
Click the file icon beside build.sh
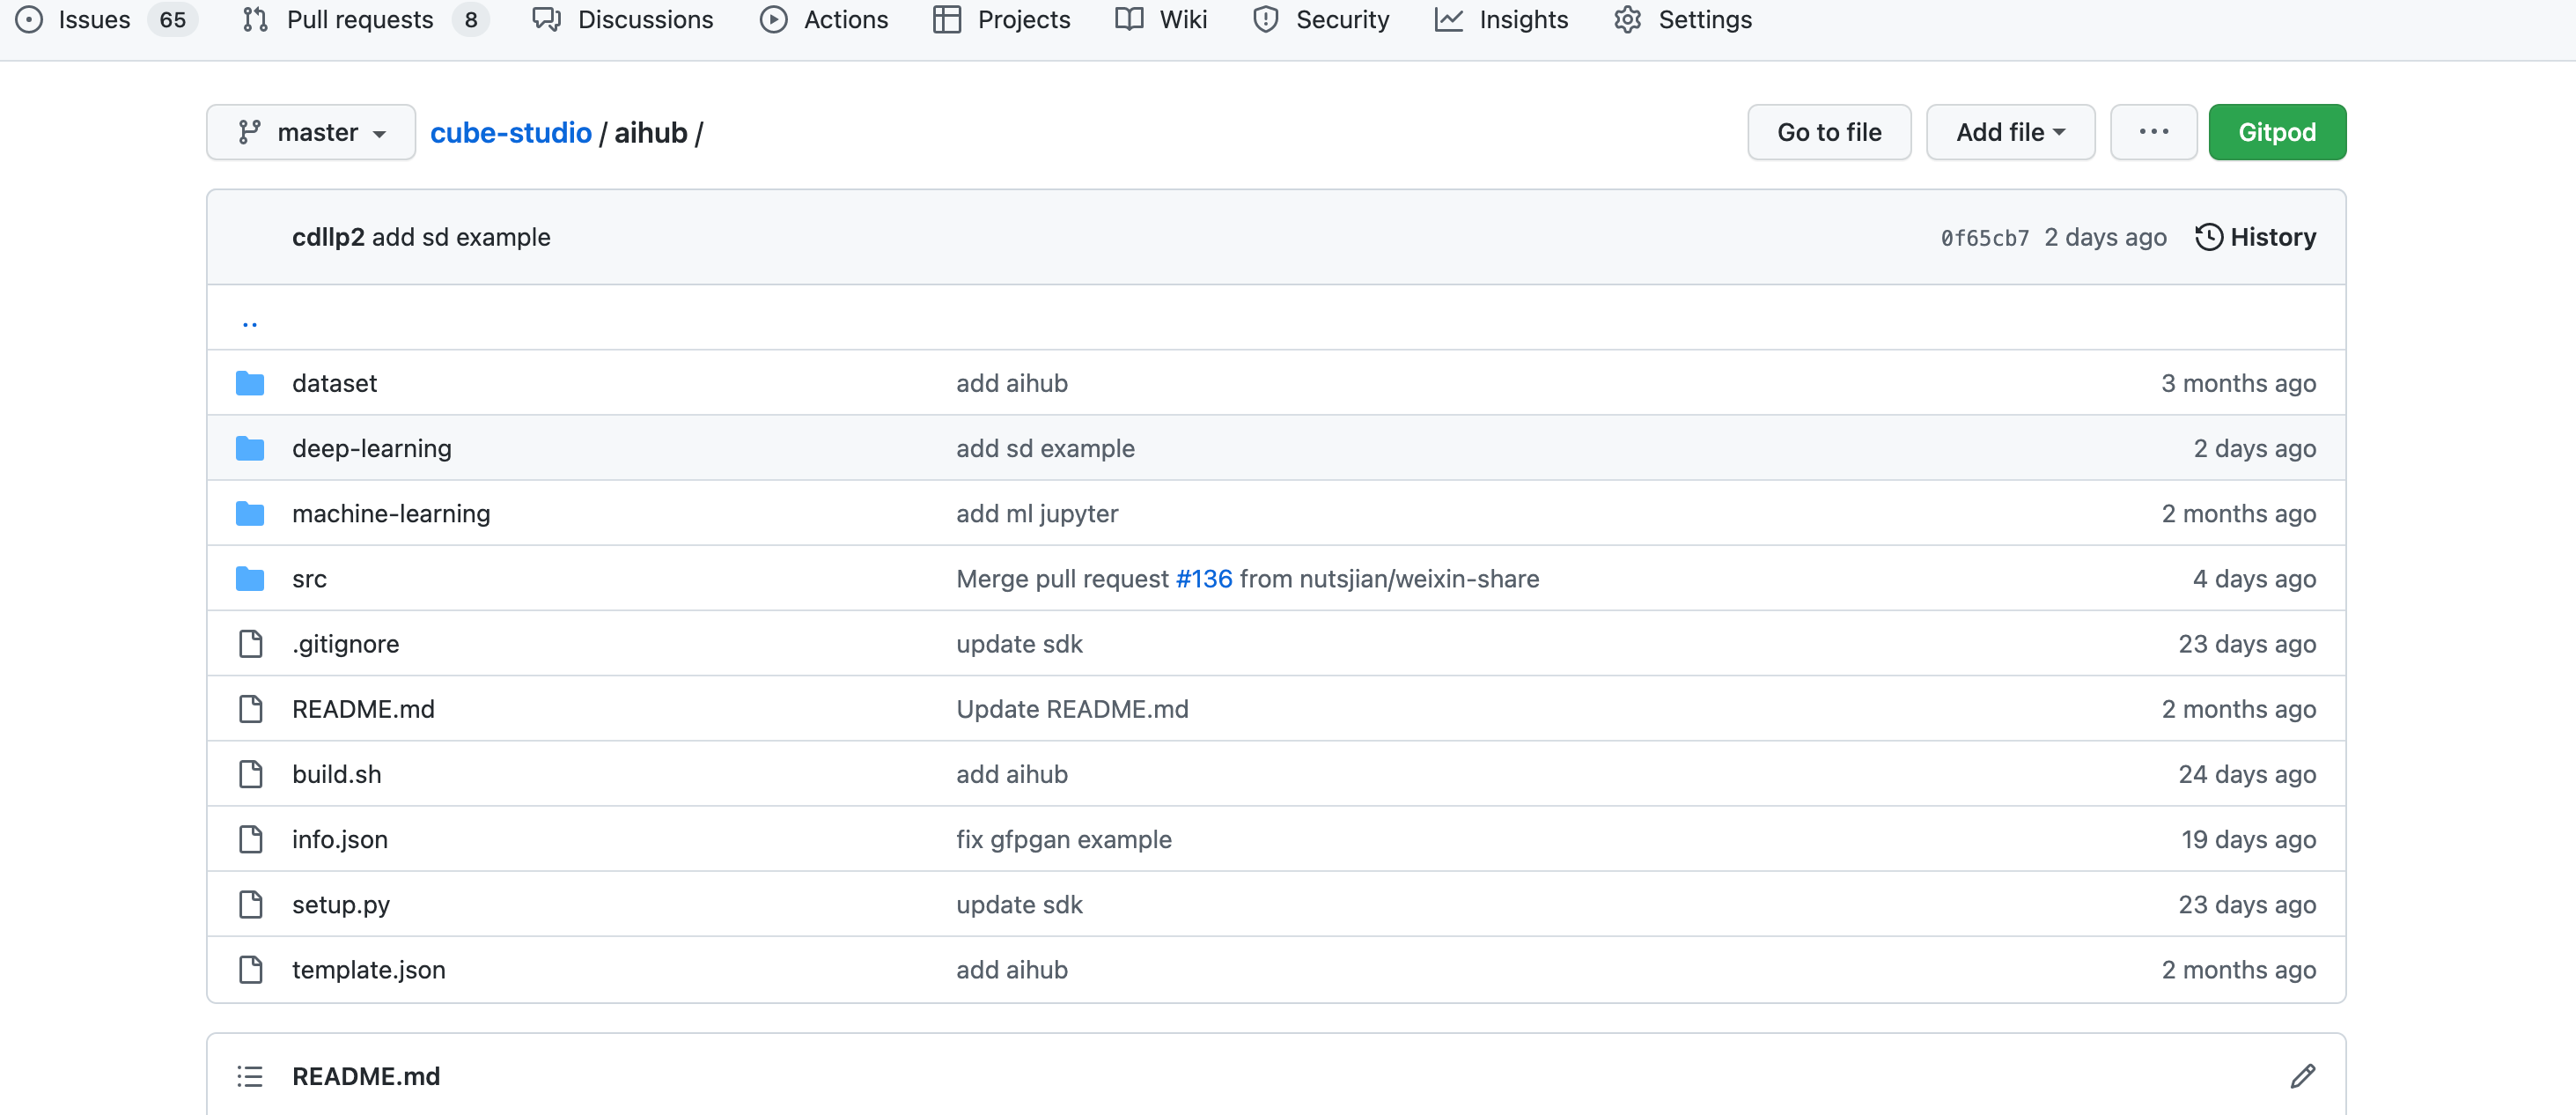point(251,774)
